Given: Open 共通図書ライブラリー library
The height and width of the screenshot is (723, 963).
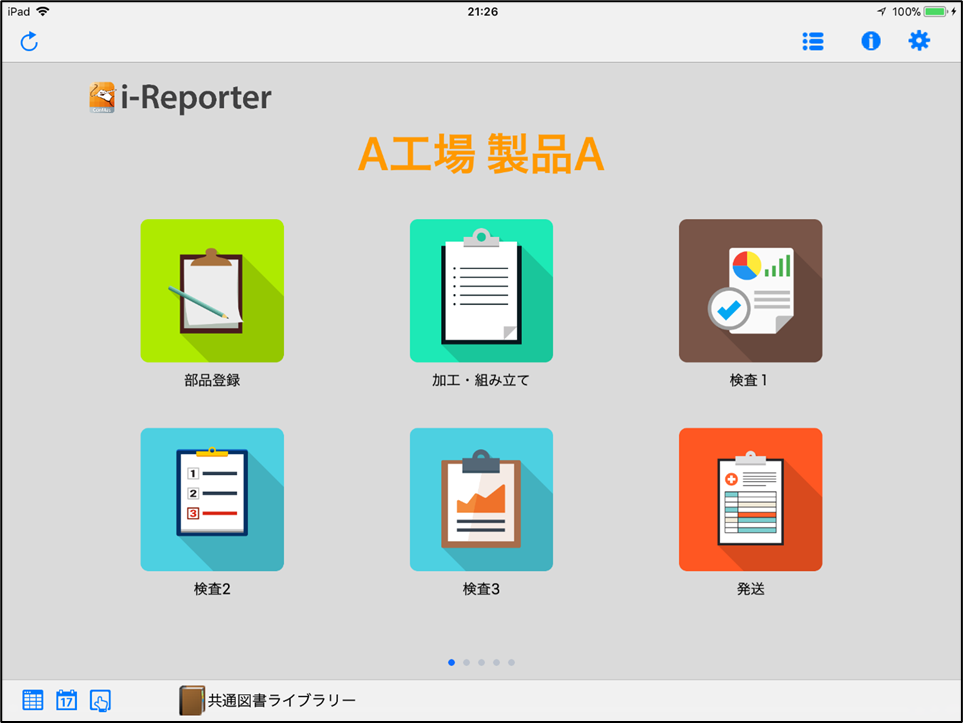Looking at the screenshot, I should click(x=268, y=701).
